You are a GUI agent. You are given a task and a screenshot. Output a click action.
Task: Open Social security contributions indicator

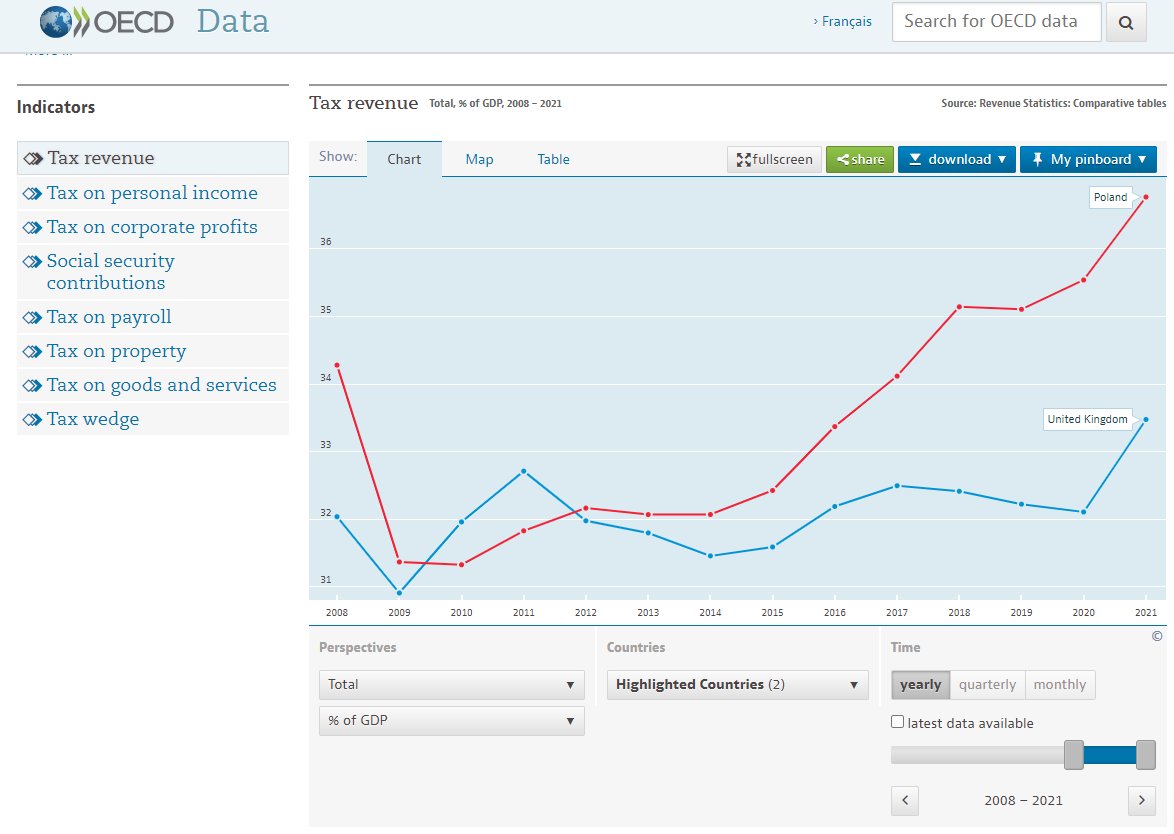click(153, 272)
